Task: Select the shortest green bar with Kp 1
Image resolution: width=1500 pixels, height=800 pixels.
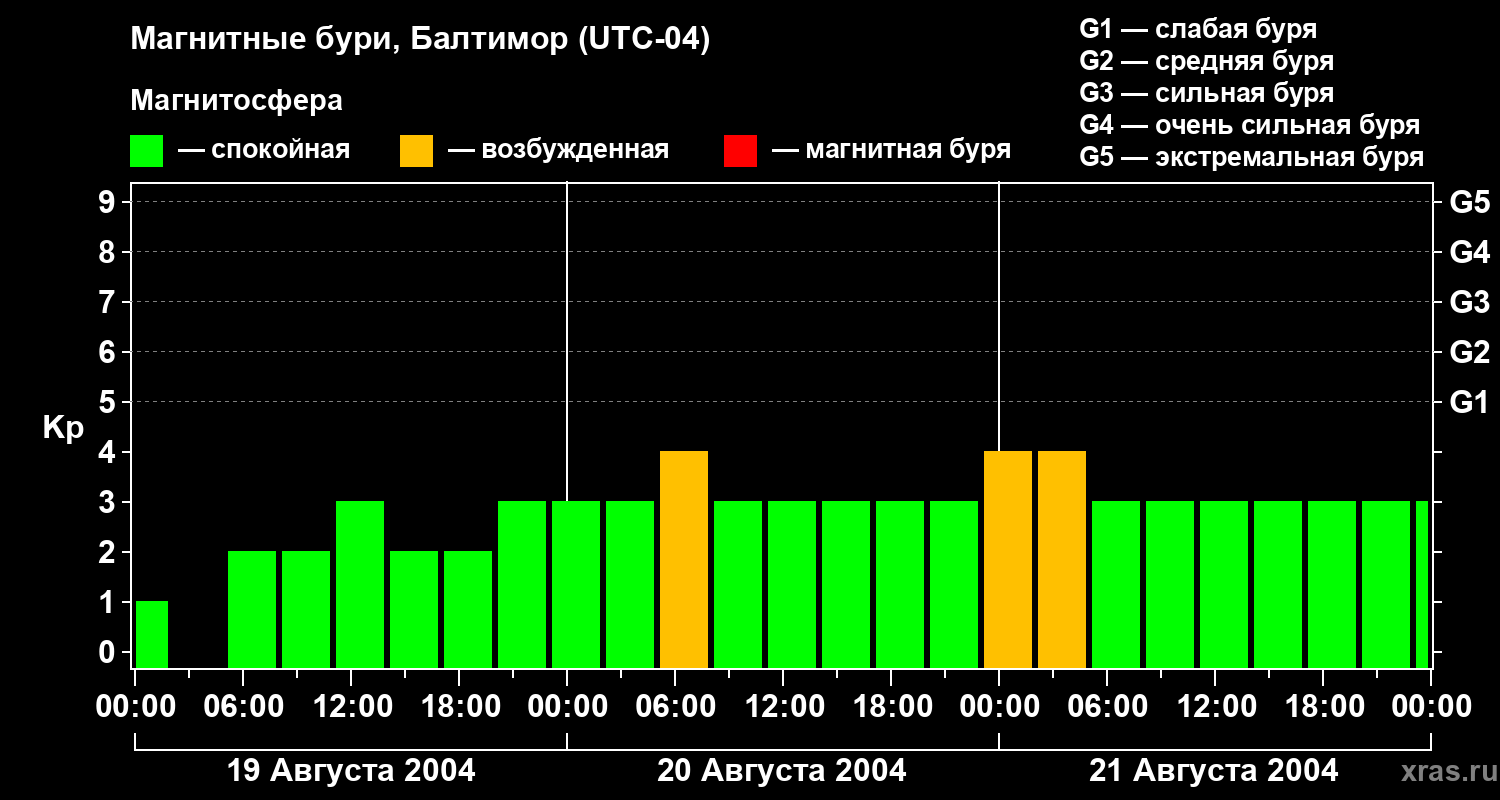Action: point(152,634)
